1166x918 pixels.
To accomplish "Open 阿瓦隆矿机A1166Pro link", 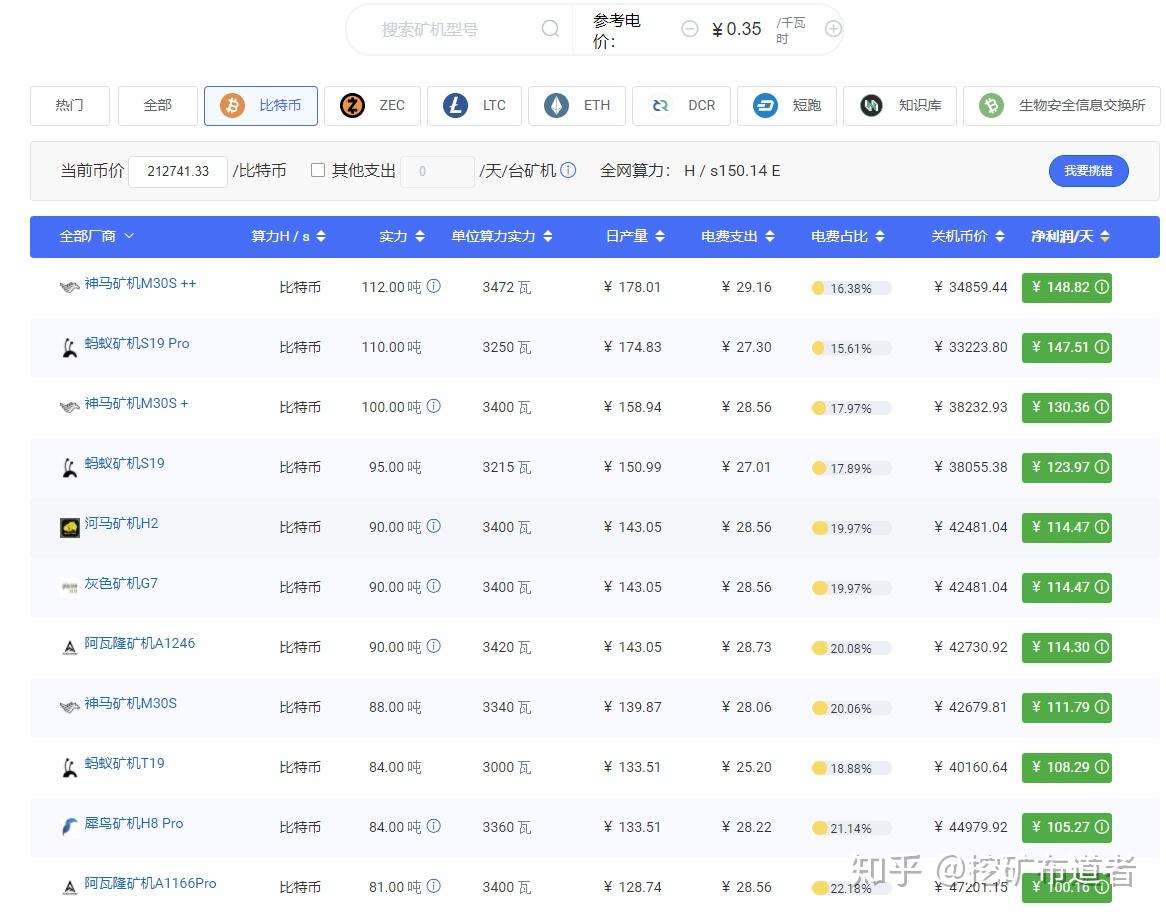I will pos(150,884).
